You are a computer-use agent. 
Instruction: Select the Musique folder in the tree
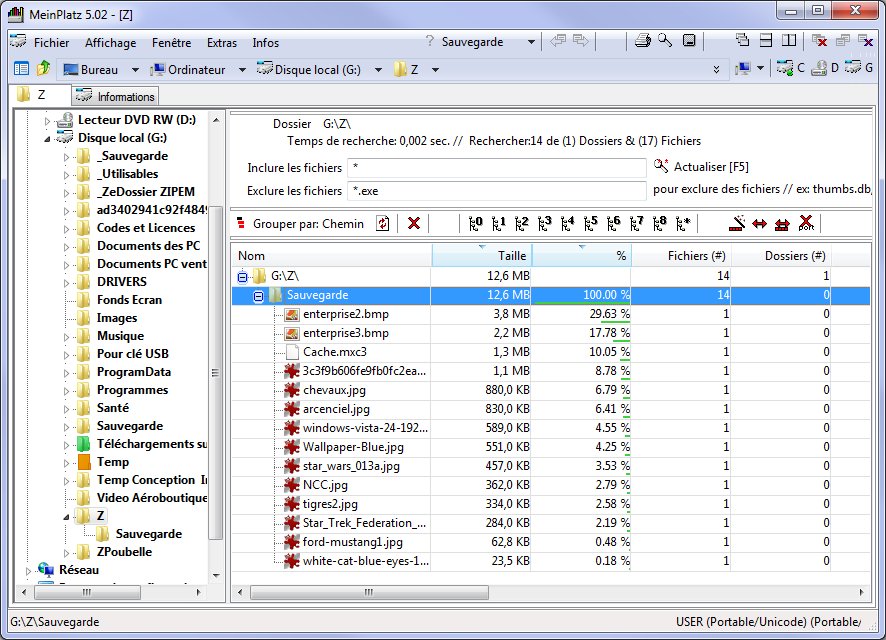[x=120, y=336]
